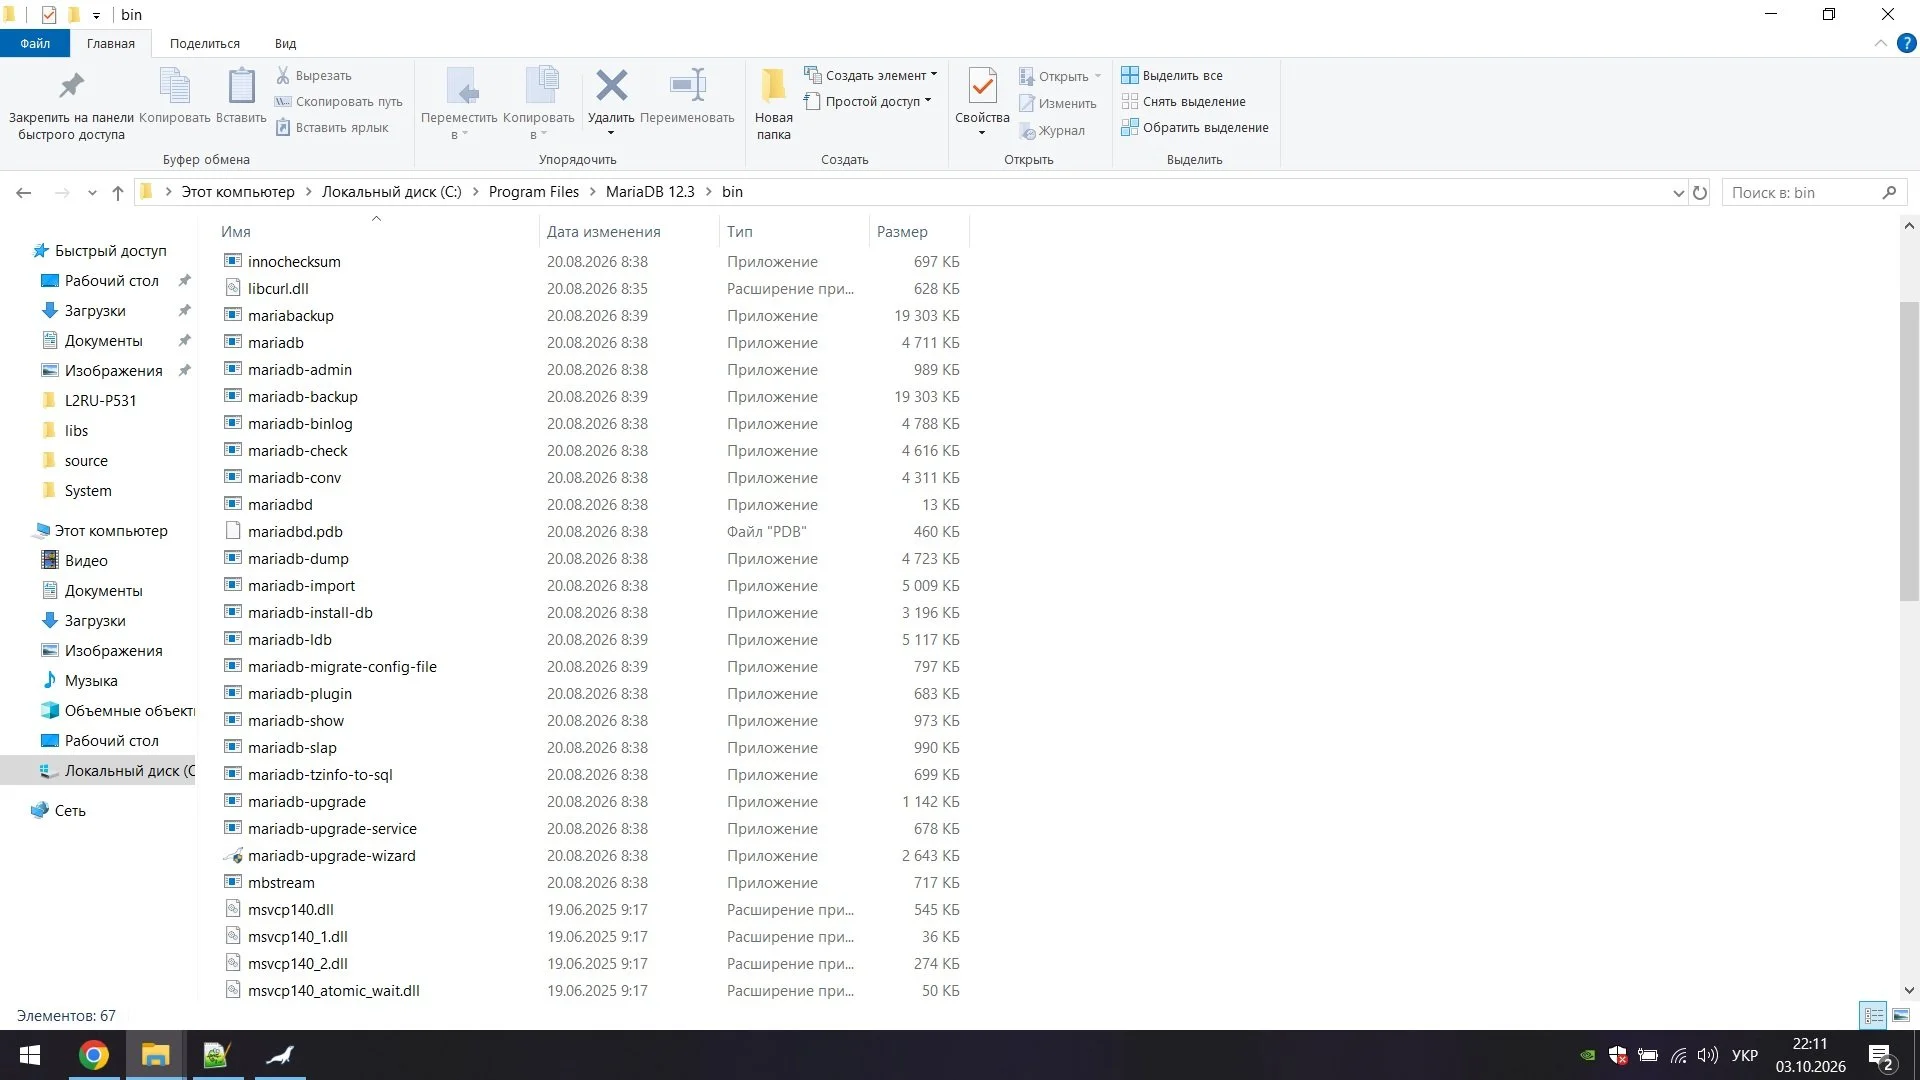The height and width of the screenshot is (1080, 1920).
Task: Switch to the Вид ribbon tab
Action: (285, 43)
